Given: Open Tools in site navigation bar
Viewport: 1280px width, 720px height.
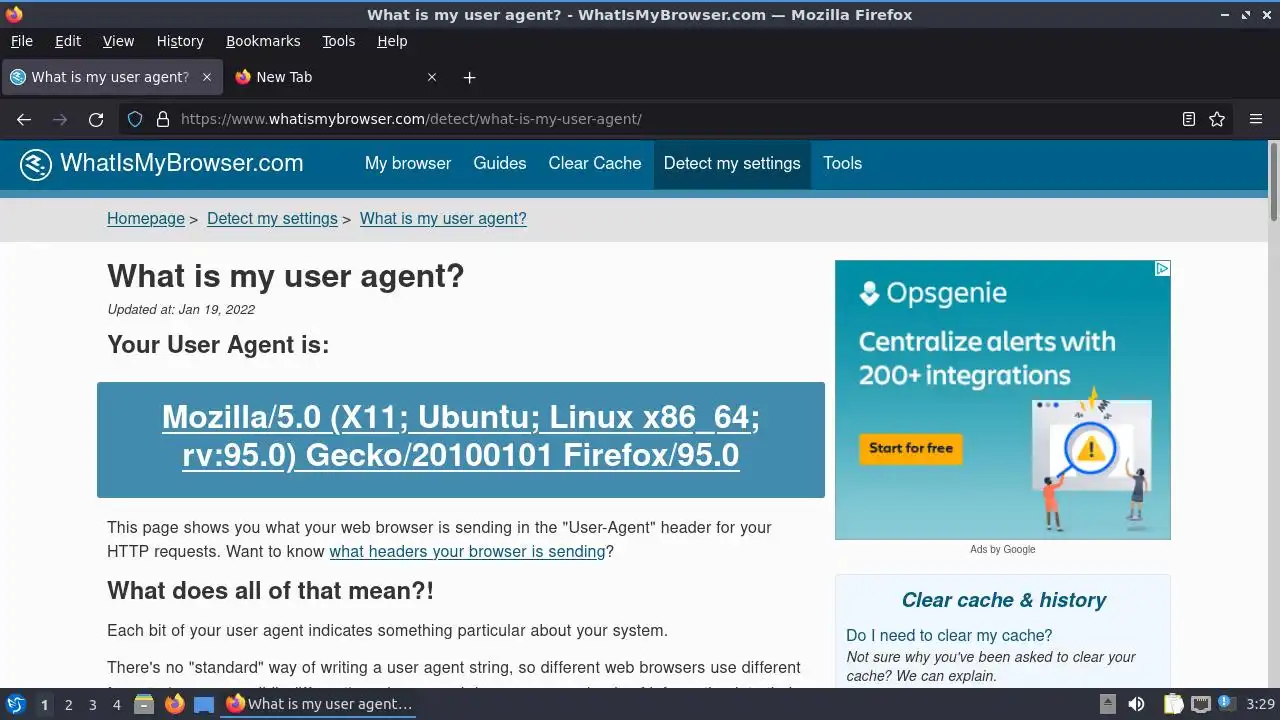Looking at the screenshot, I should (842, 163).
